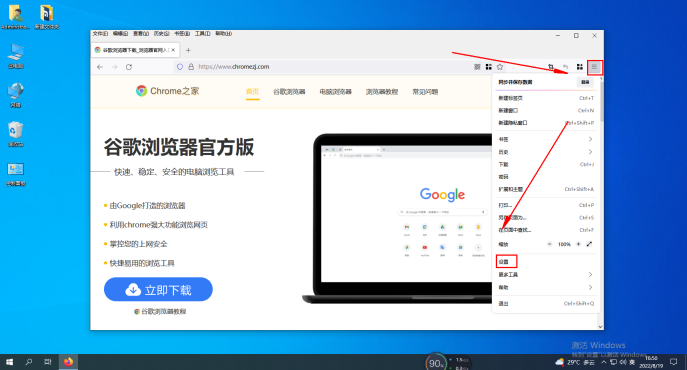This screenshot has width=687, height=370.
Task: Expand the 历史 submenu in the dropdown
Action: pos(546,152)
